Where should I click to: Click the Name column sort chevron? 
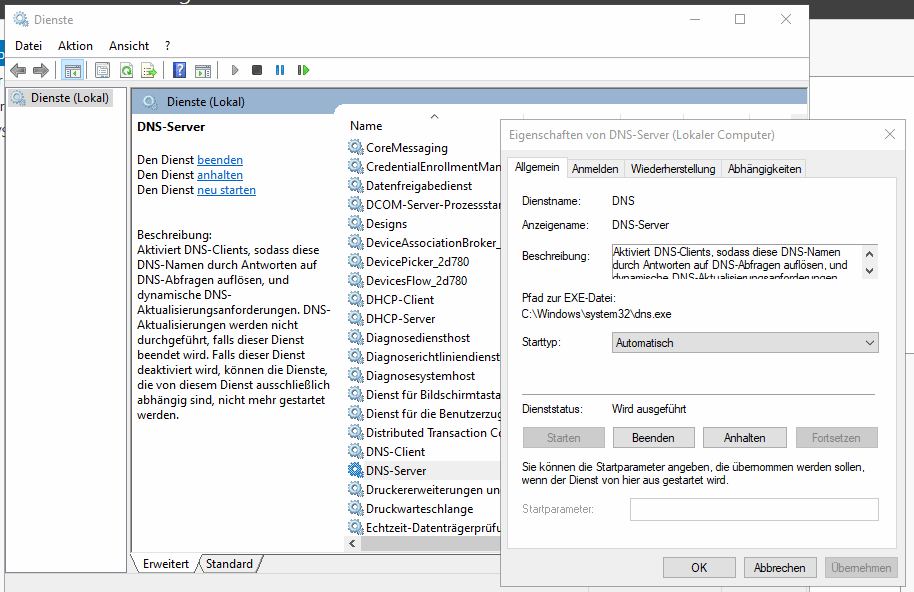433,115
